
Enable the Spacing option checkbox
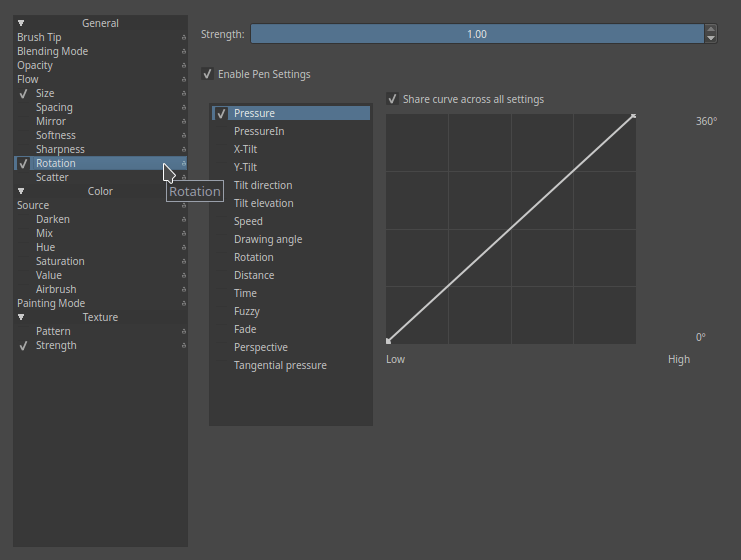(x=23, y=107)
